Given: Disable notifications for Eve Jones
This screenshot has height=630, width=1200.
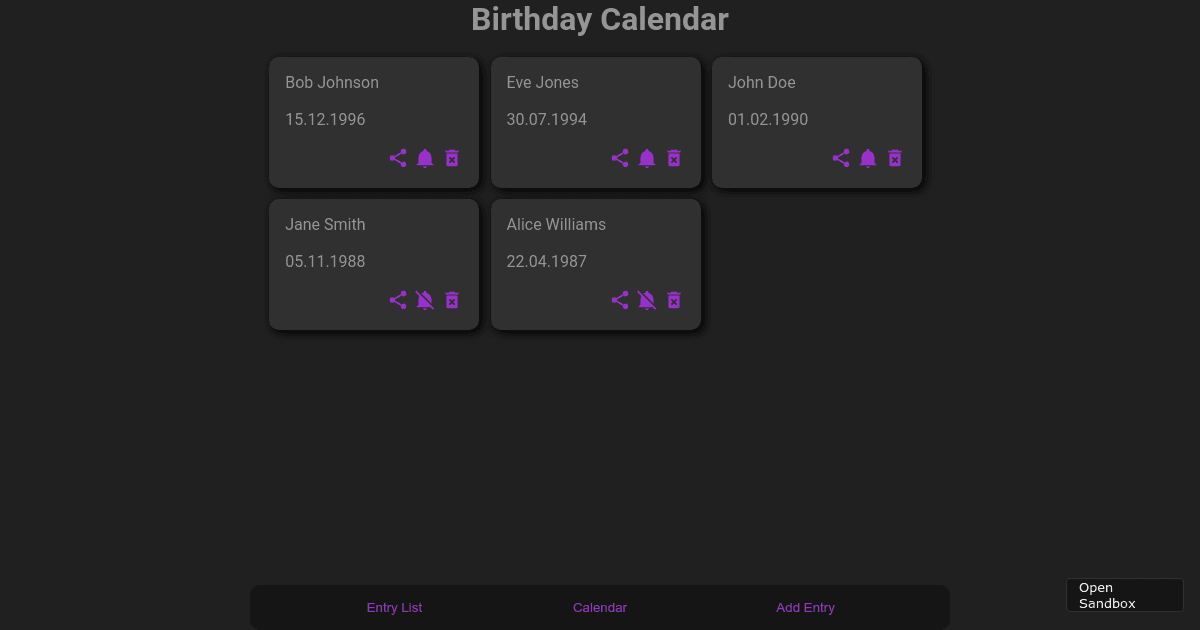Looking at the screenshot, I should pos(647,158).
